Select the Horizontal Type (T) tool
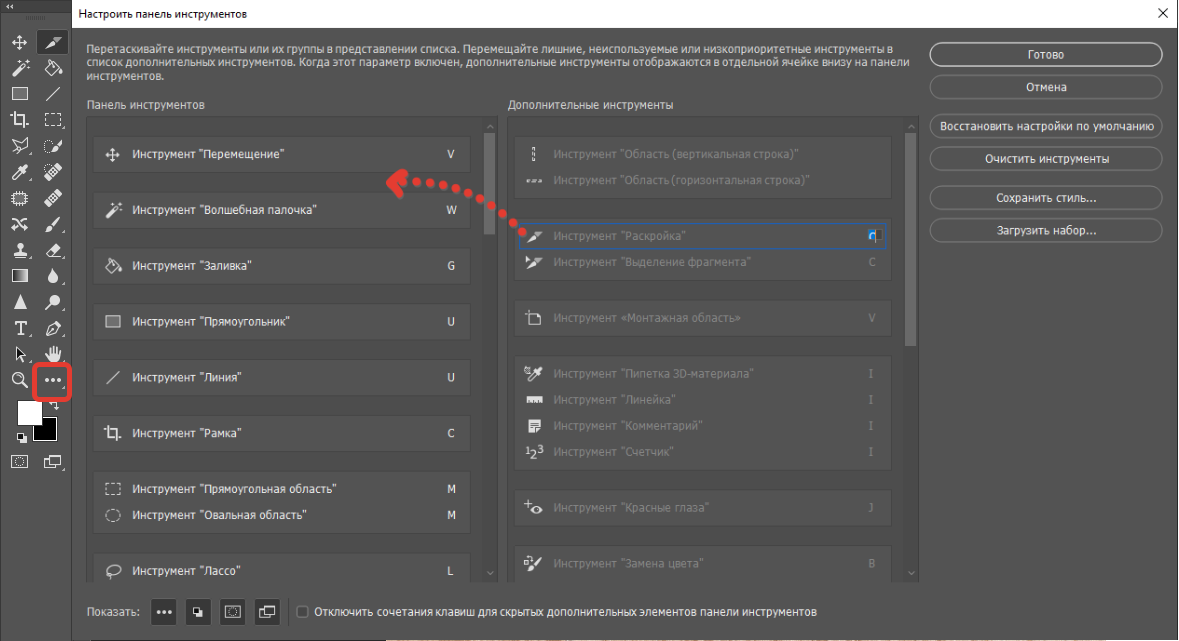Screen dimensions: 1179x641 (19, 328)
